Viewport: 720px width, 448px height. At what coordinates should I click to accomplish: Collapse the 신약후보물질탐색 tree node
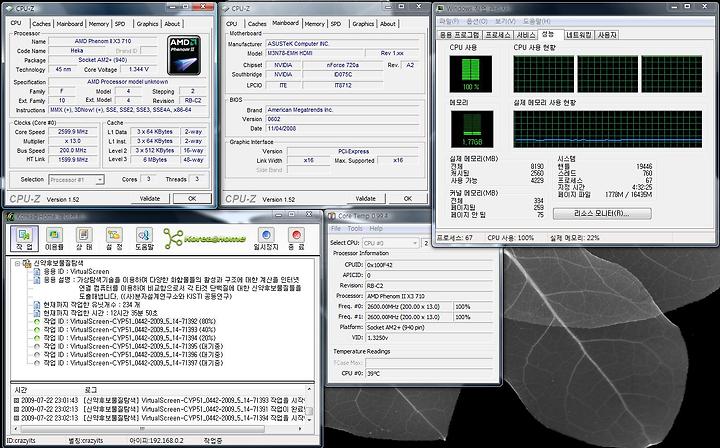point(17,263)
